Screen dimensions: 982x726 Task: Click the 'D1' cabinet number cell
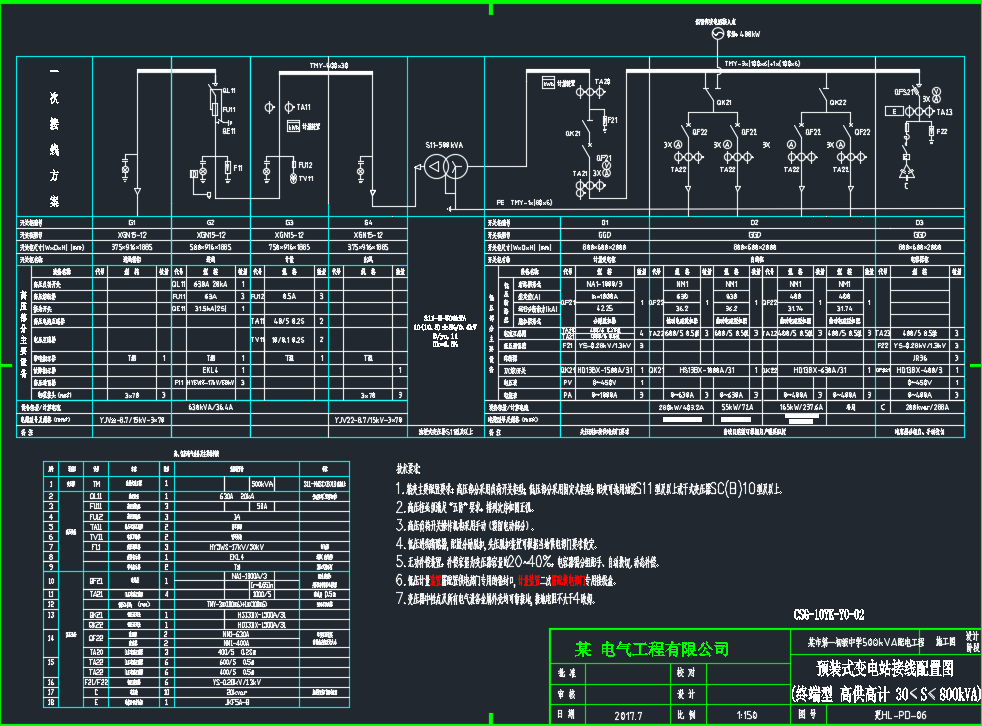604,222
